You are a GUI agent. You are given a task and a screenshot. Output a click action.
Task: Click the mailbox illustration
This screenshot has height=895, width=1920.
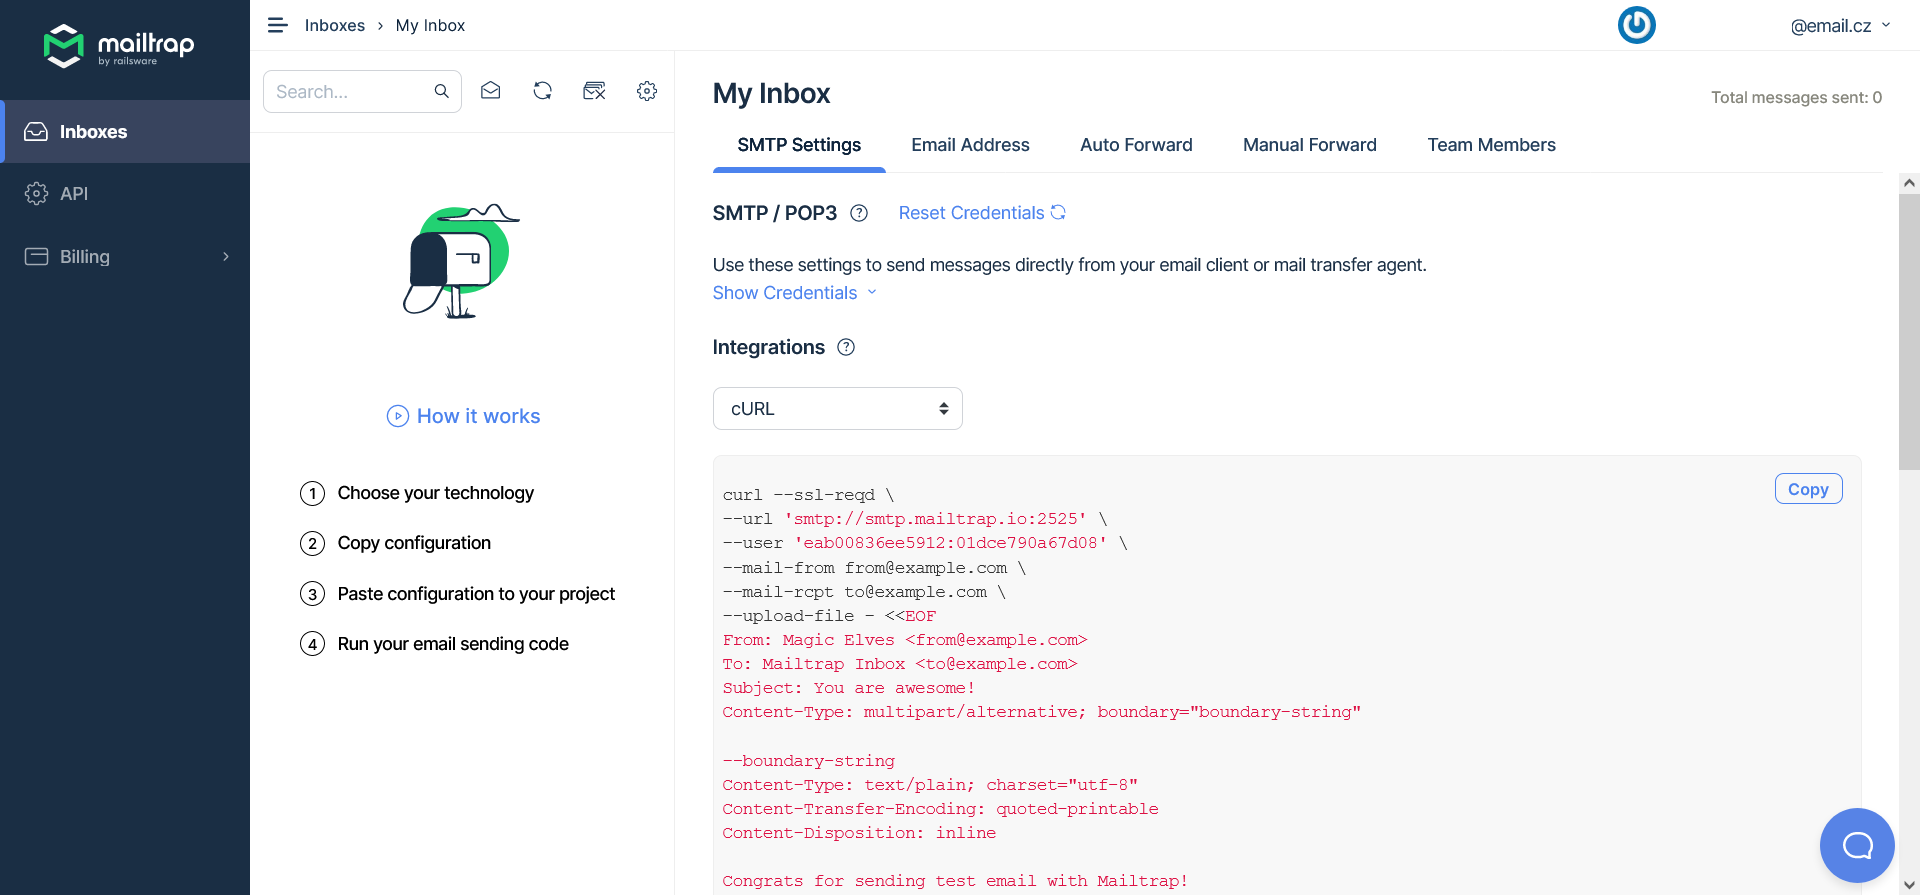(x=461, y=262)
